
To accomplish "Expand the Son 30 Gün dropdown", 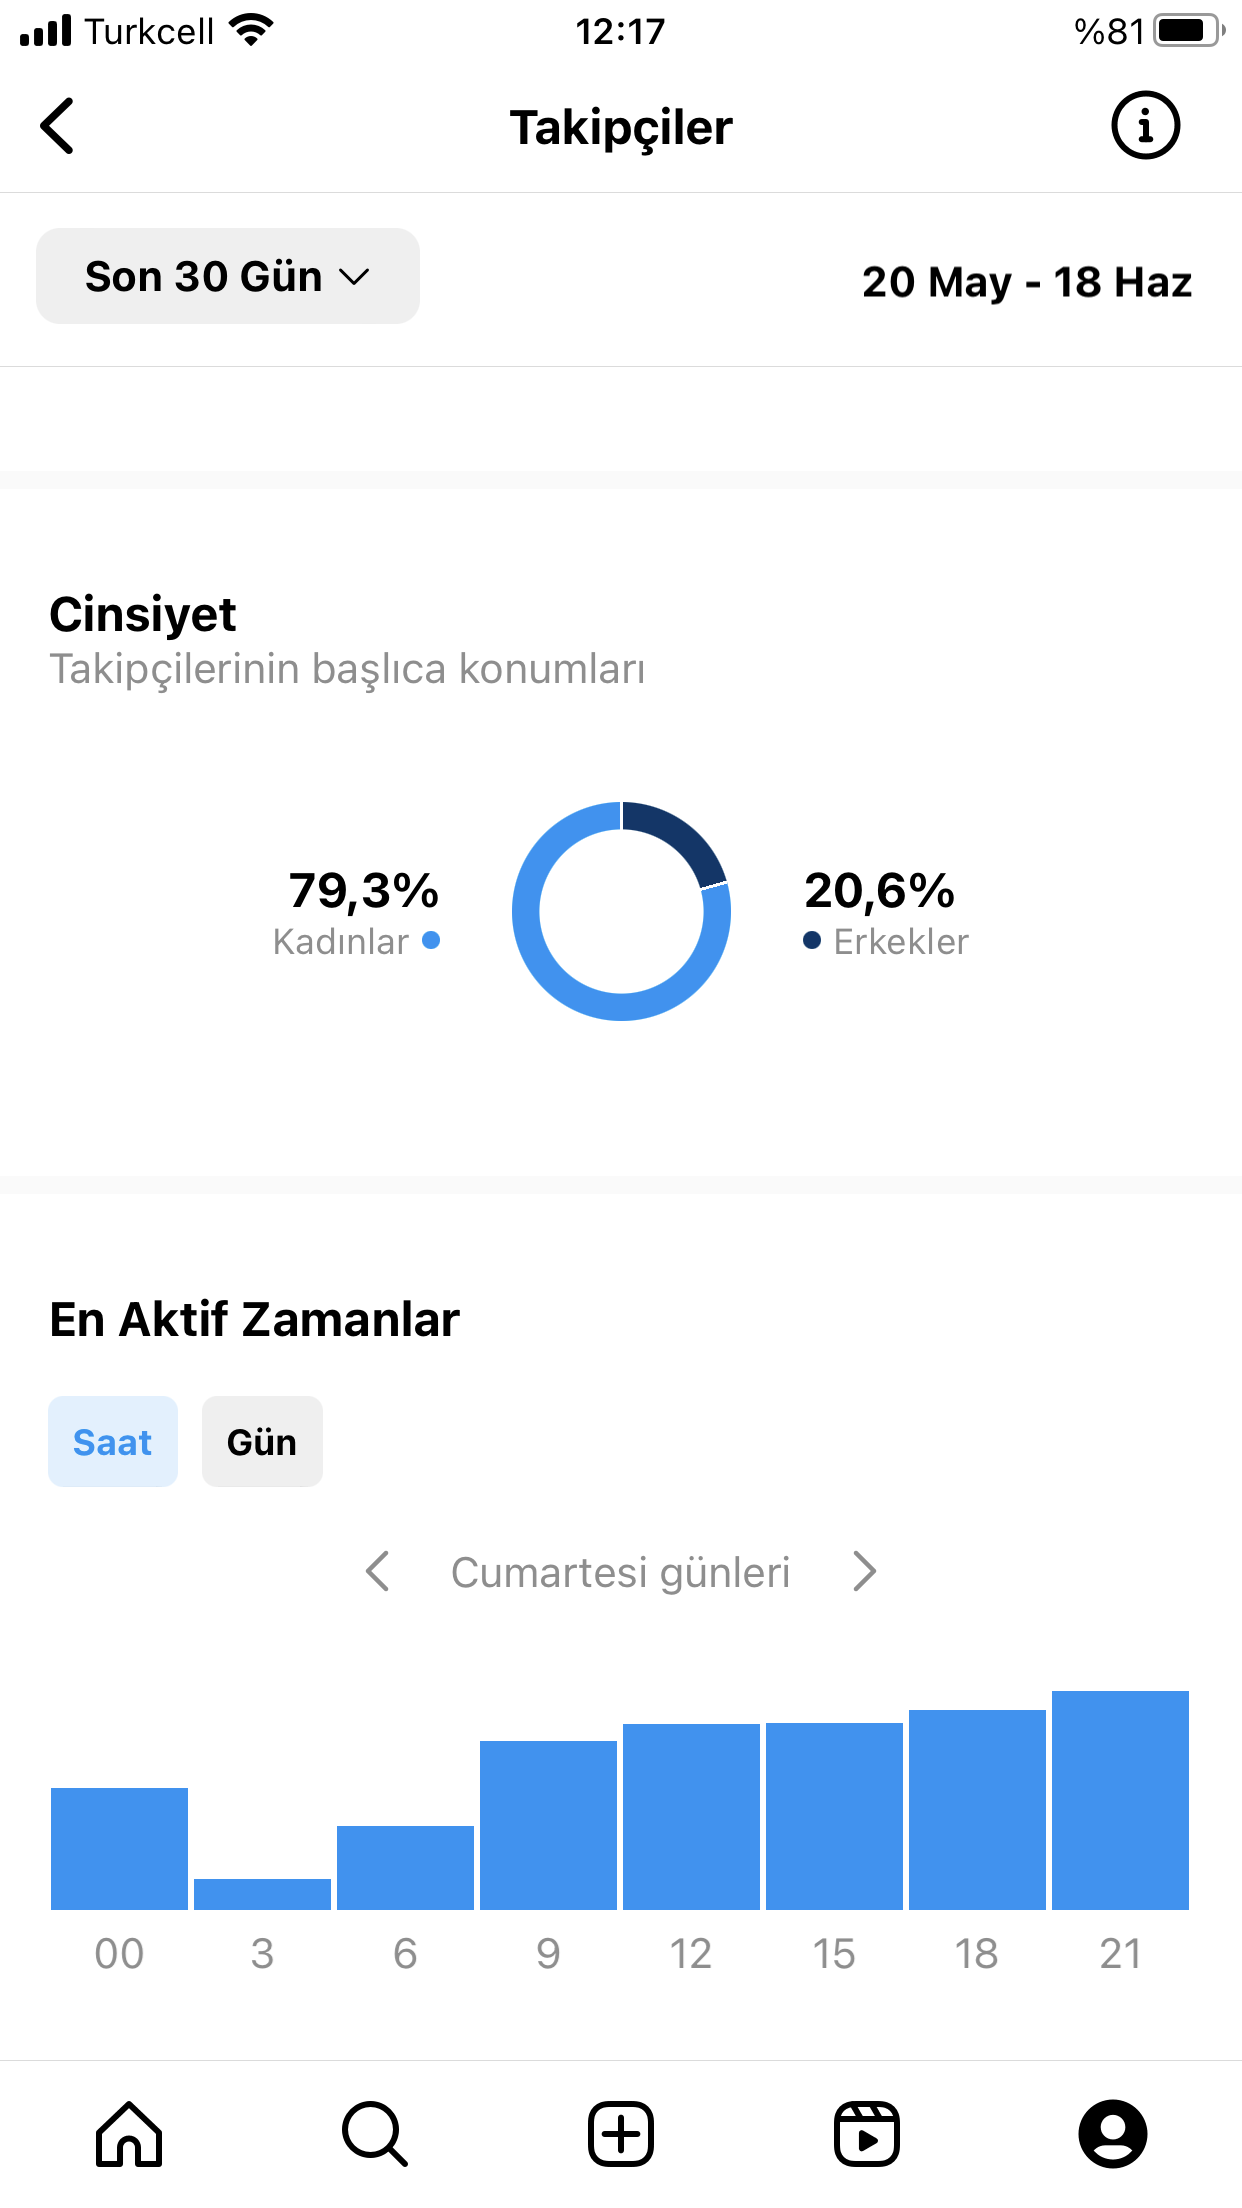I will (228, 276).
